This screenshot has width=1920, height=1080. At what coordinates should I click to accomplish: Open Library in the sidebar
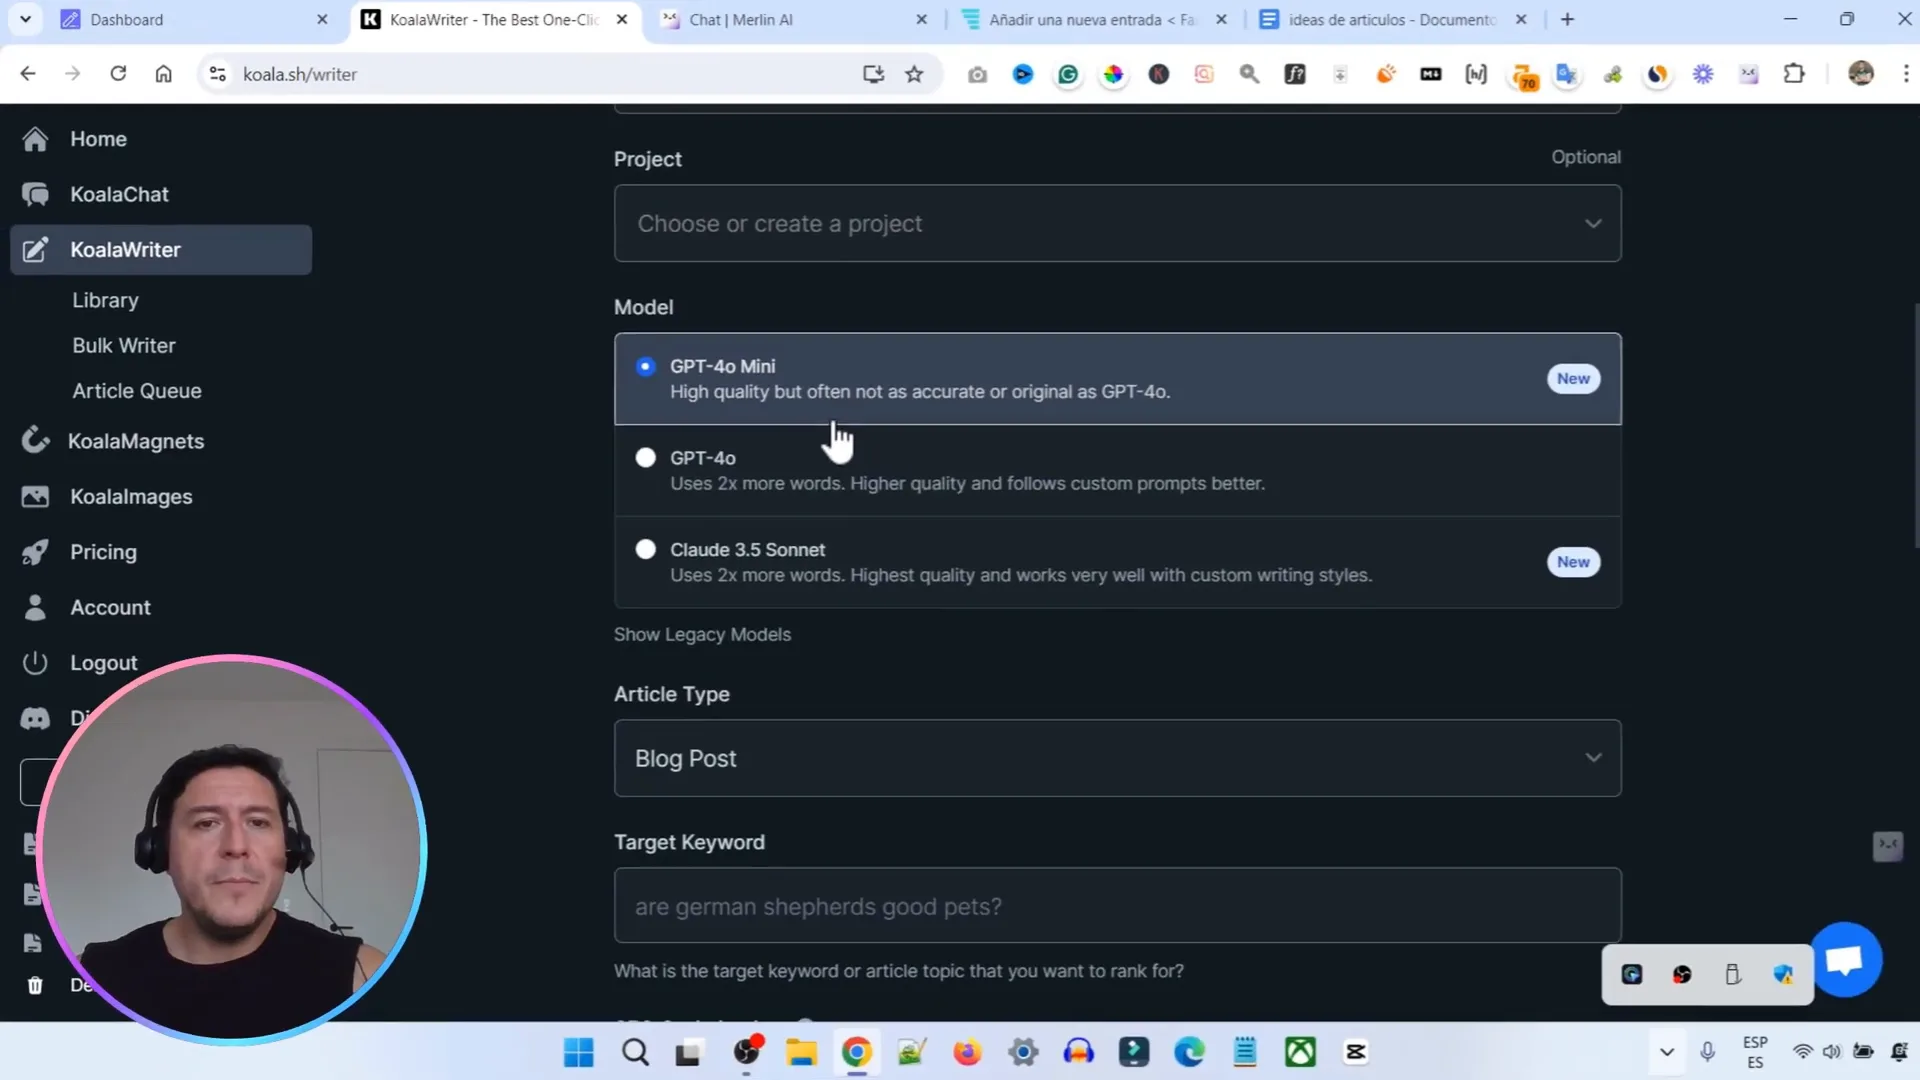point(105,300)
